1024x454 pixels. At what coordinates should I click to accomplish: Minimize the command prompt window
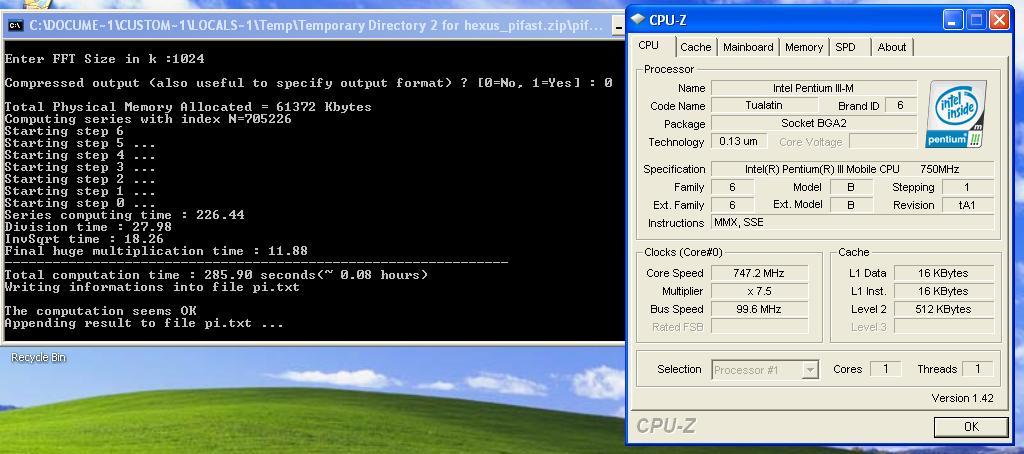coord(618,26)
